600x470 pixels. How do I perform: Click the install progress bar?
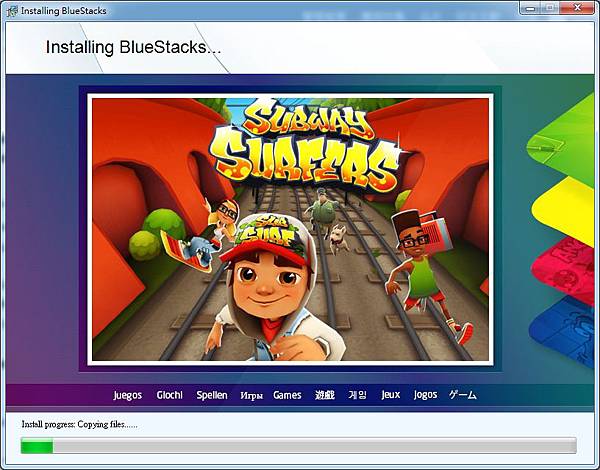coord(298,446)
